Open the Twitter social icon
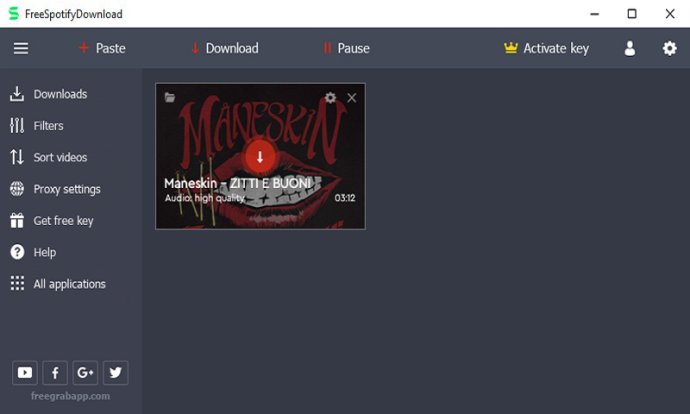The image size is (690, 414). pyautogui.click(x=115, y=373)
